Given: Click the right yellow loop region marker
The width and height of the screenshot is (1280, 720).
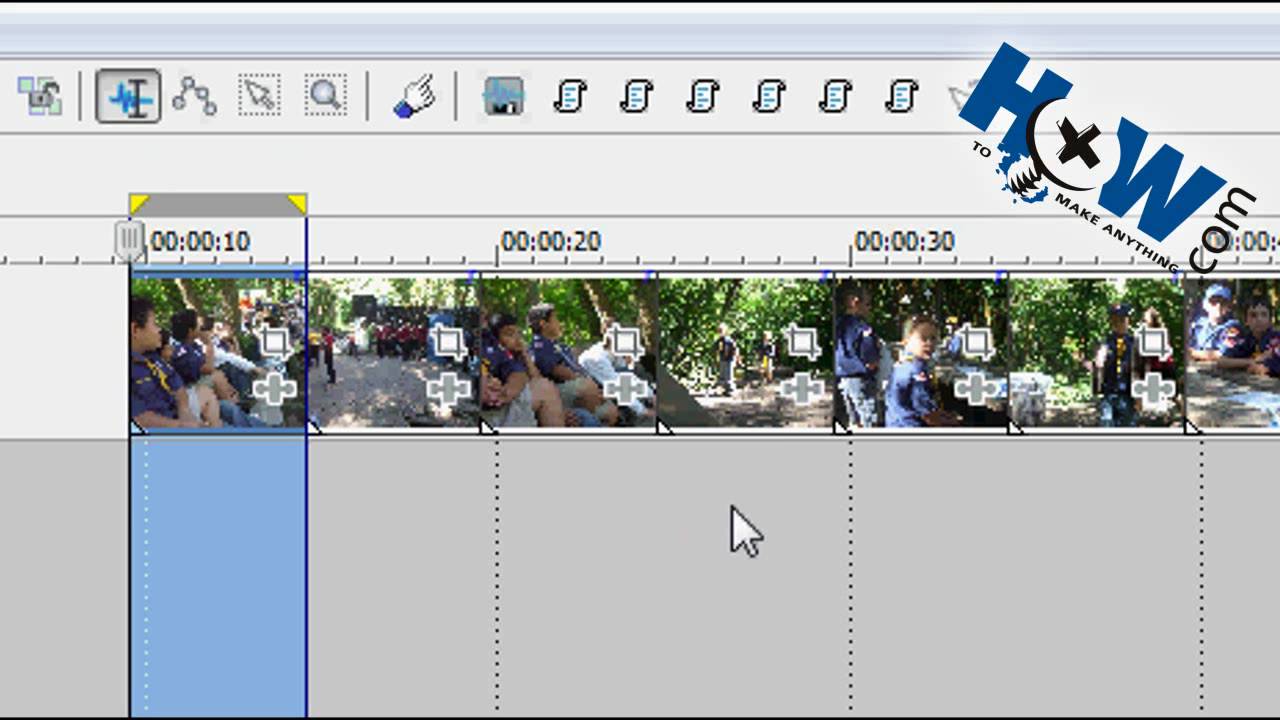Looking at the screenshot, I should 297,204.
